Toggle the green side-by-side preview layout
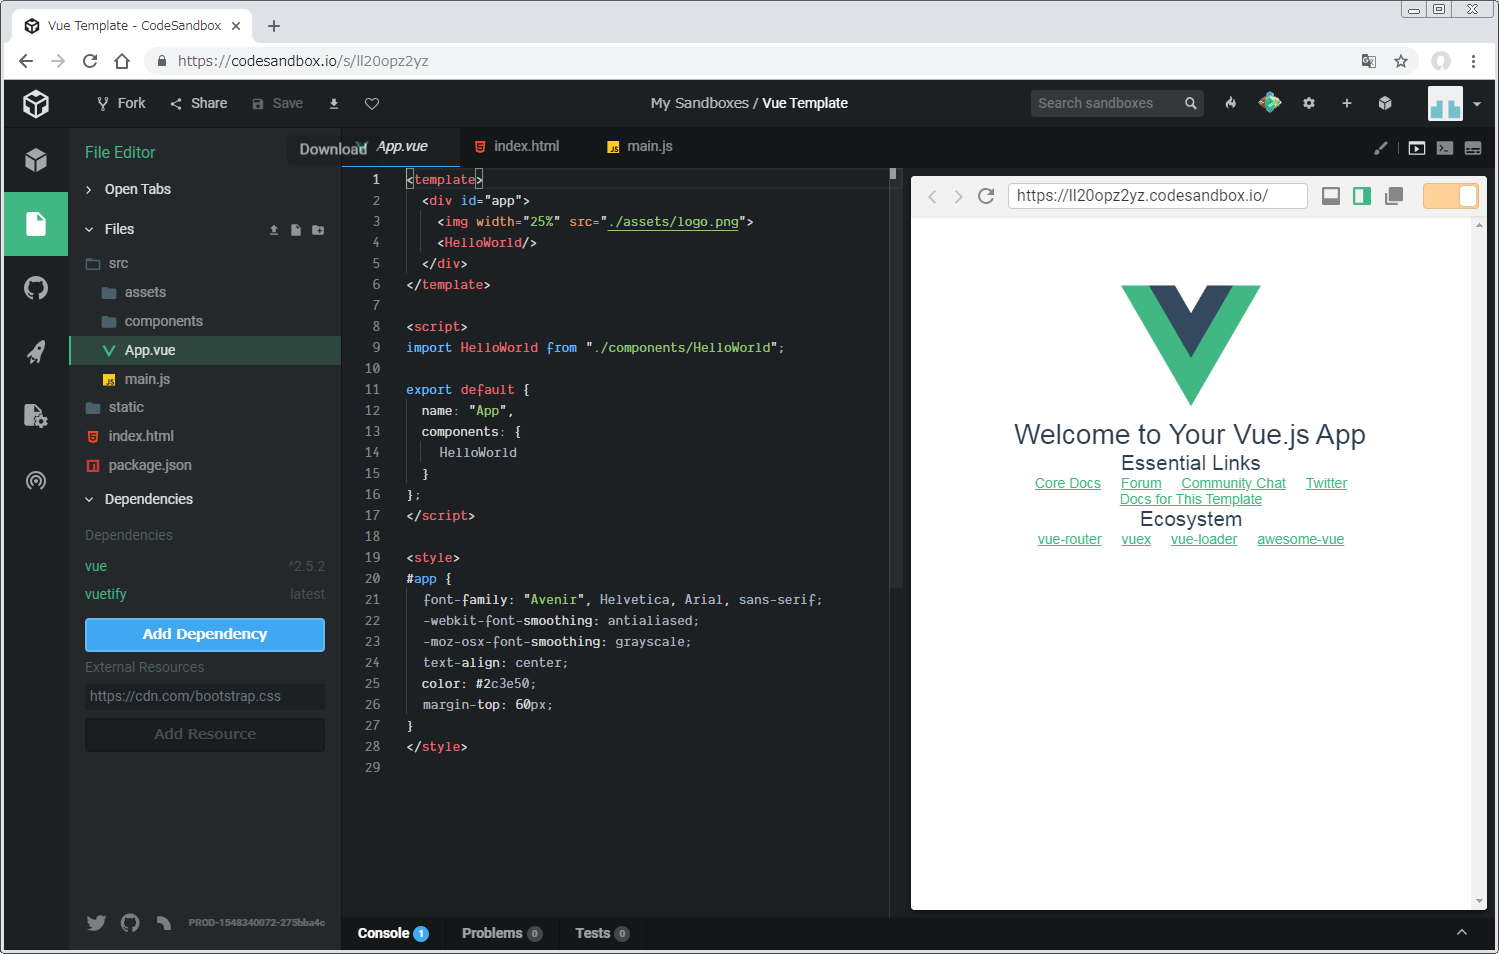This screenshot has width=1499, height=954. (1362, 196)
